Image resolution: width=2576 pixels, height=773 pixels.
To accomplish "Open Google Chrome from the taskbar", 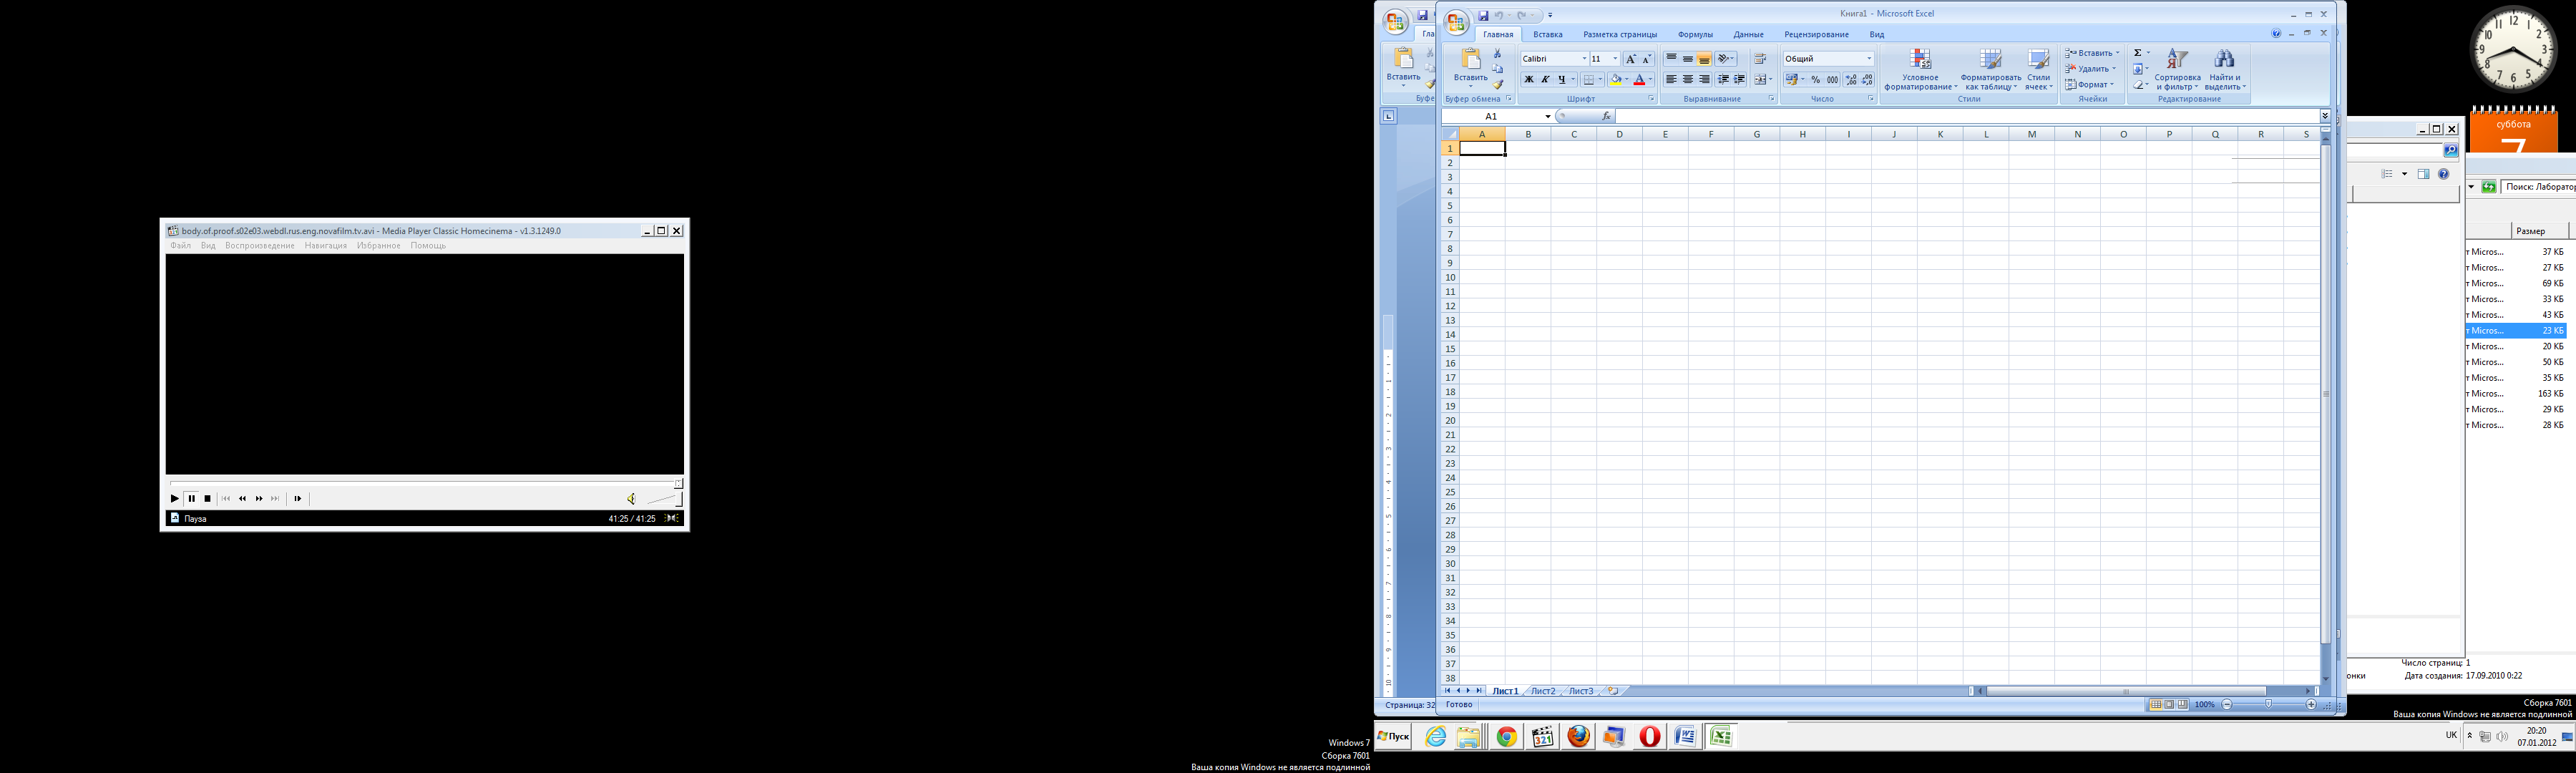I will click(1506, 737).
